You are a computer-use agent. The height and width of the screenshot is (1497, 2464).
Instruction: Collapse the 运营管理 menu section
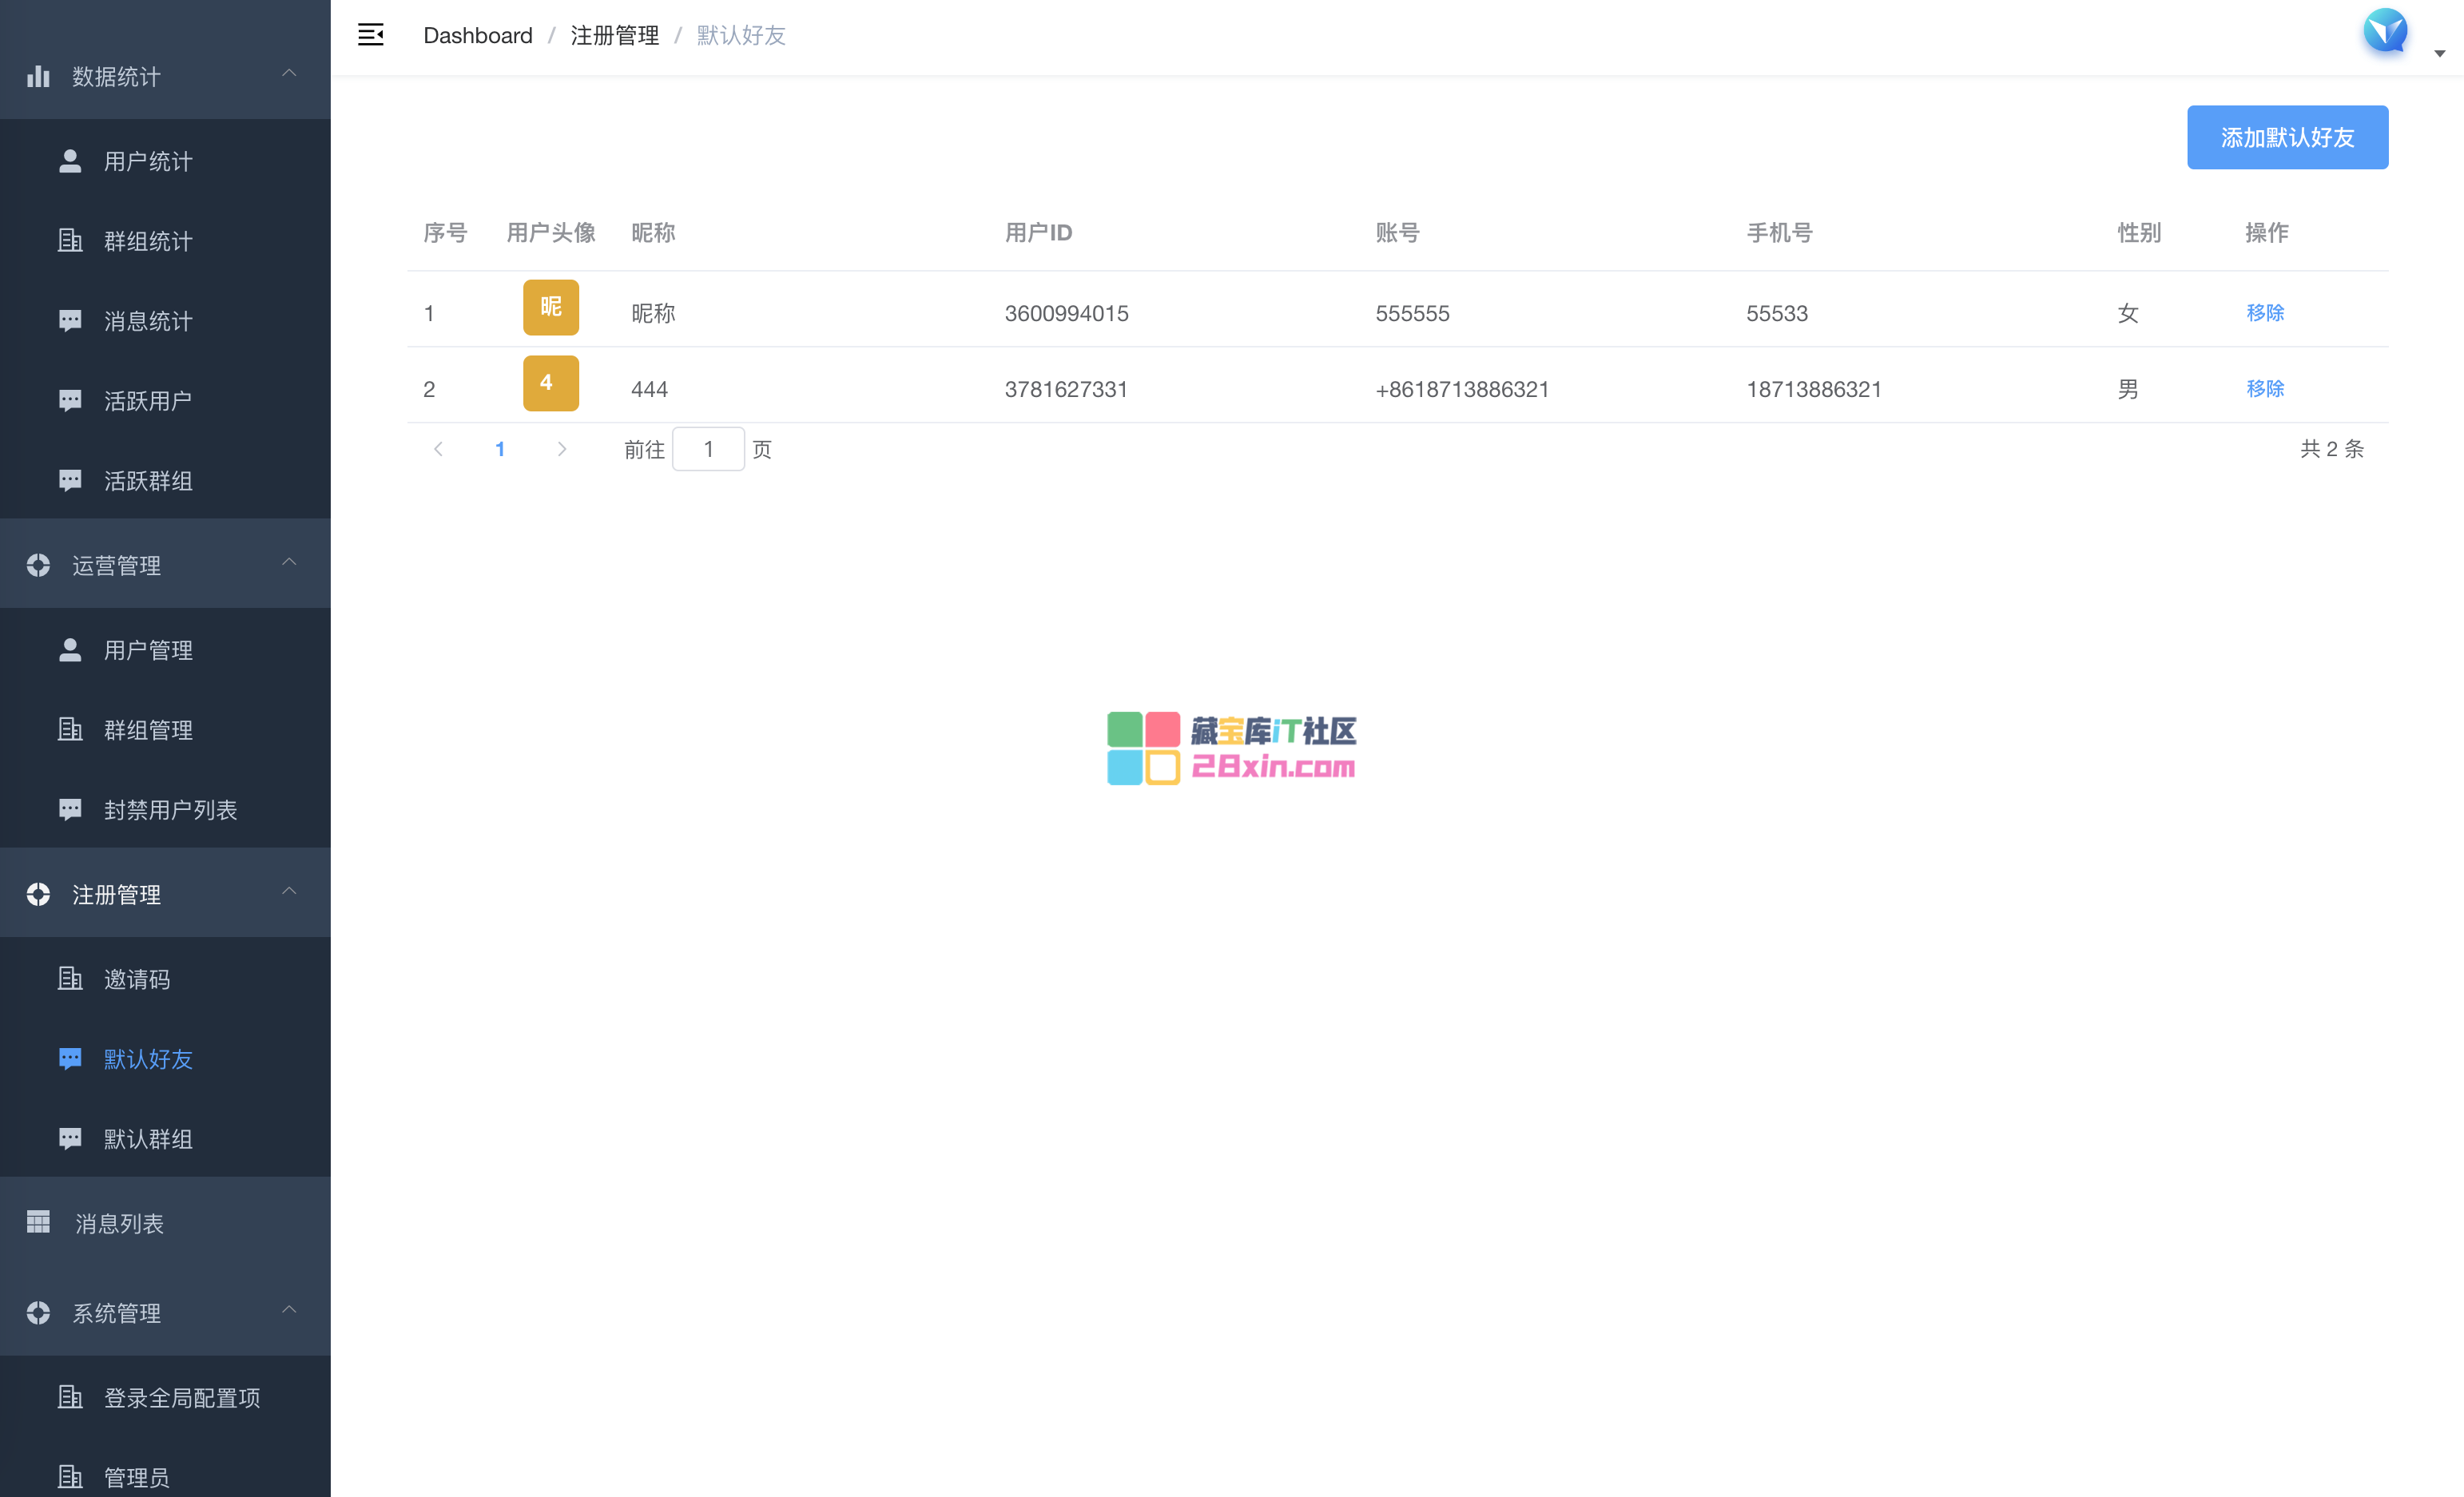pos(289,563)
